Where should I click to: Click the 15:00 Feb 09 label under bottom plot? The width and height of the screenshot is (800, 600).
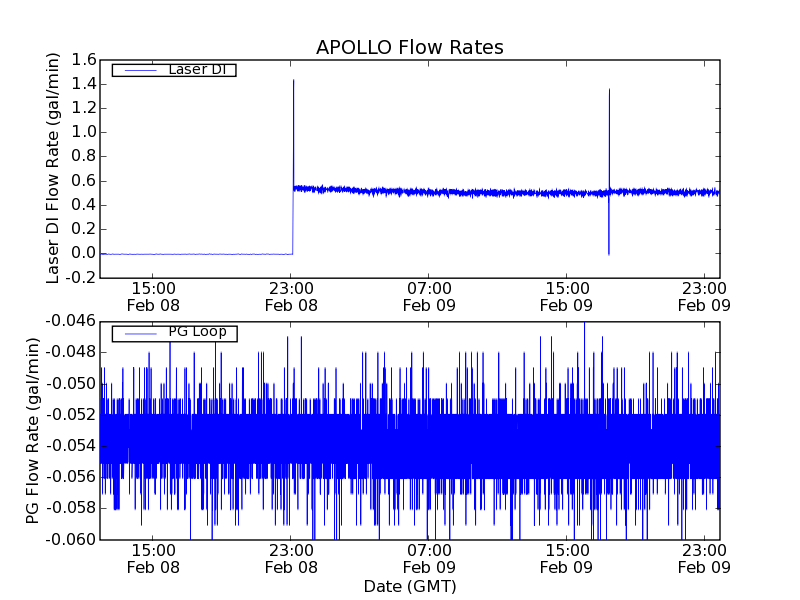point(566,558)
